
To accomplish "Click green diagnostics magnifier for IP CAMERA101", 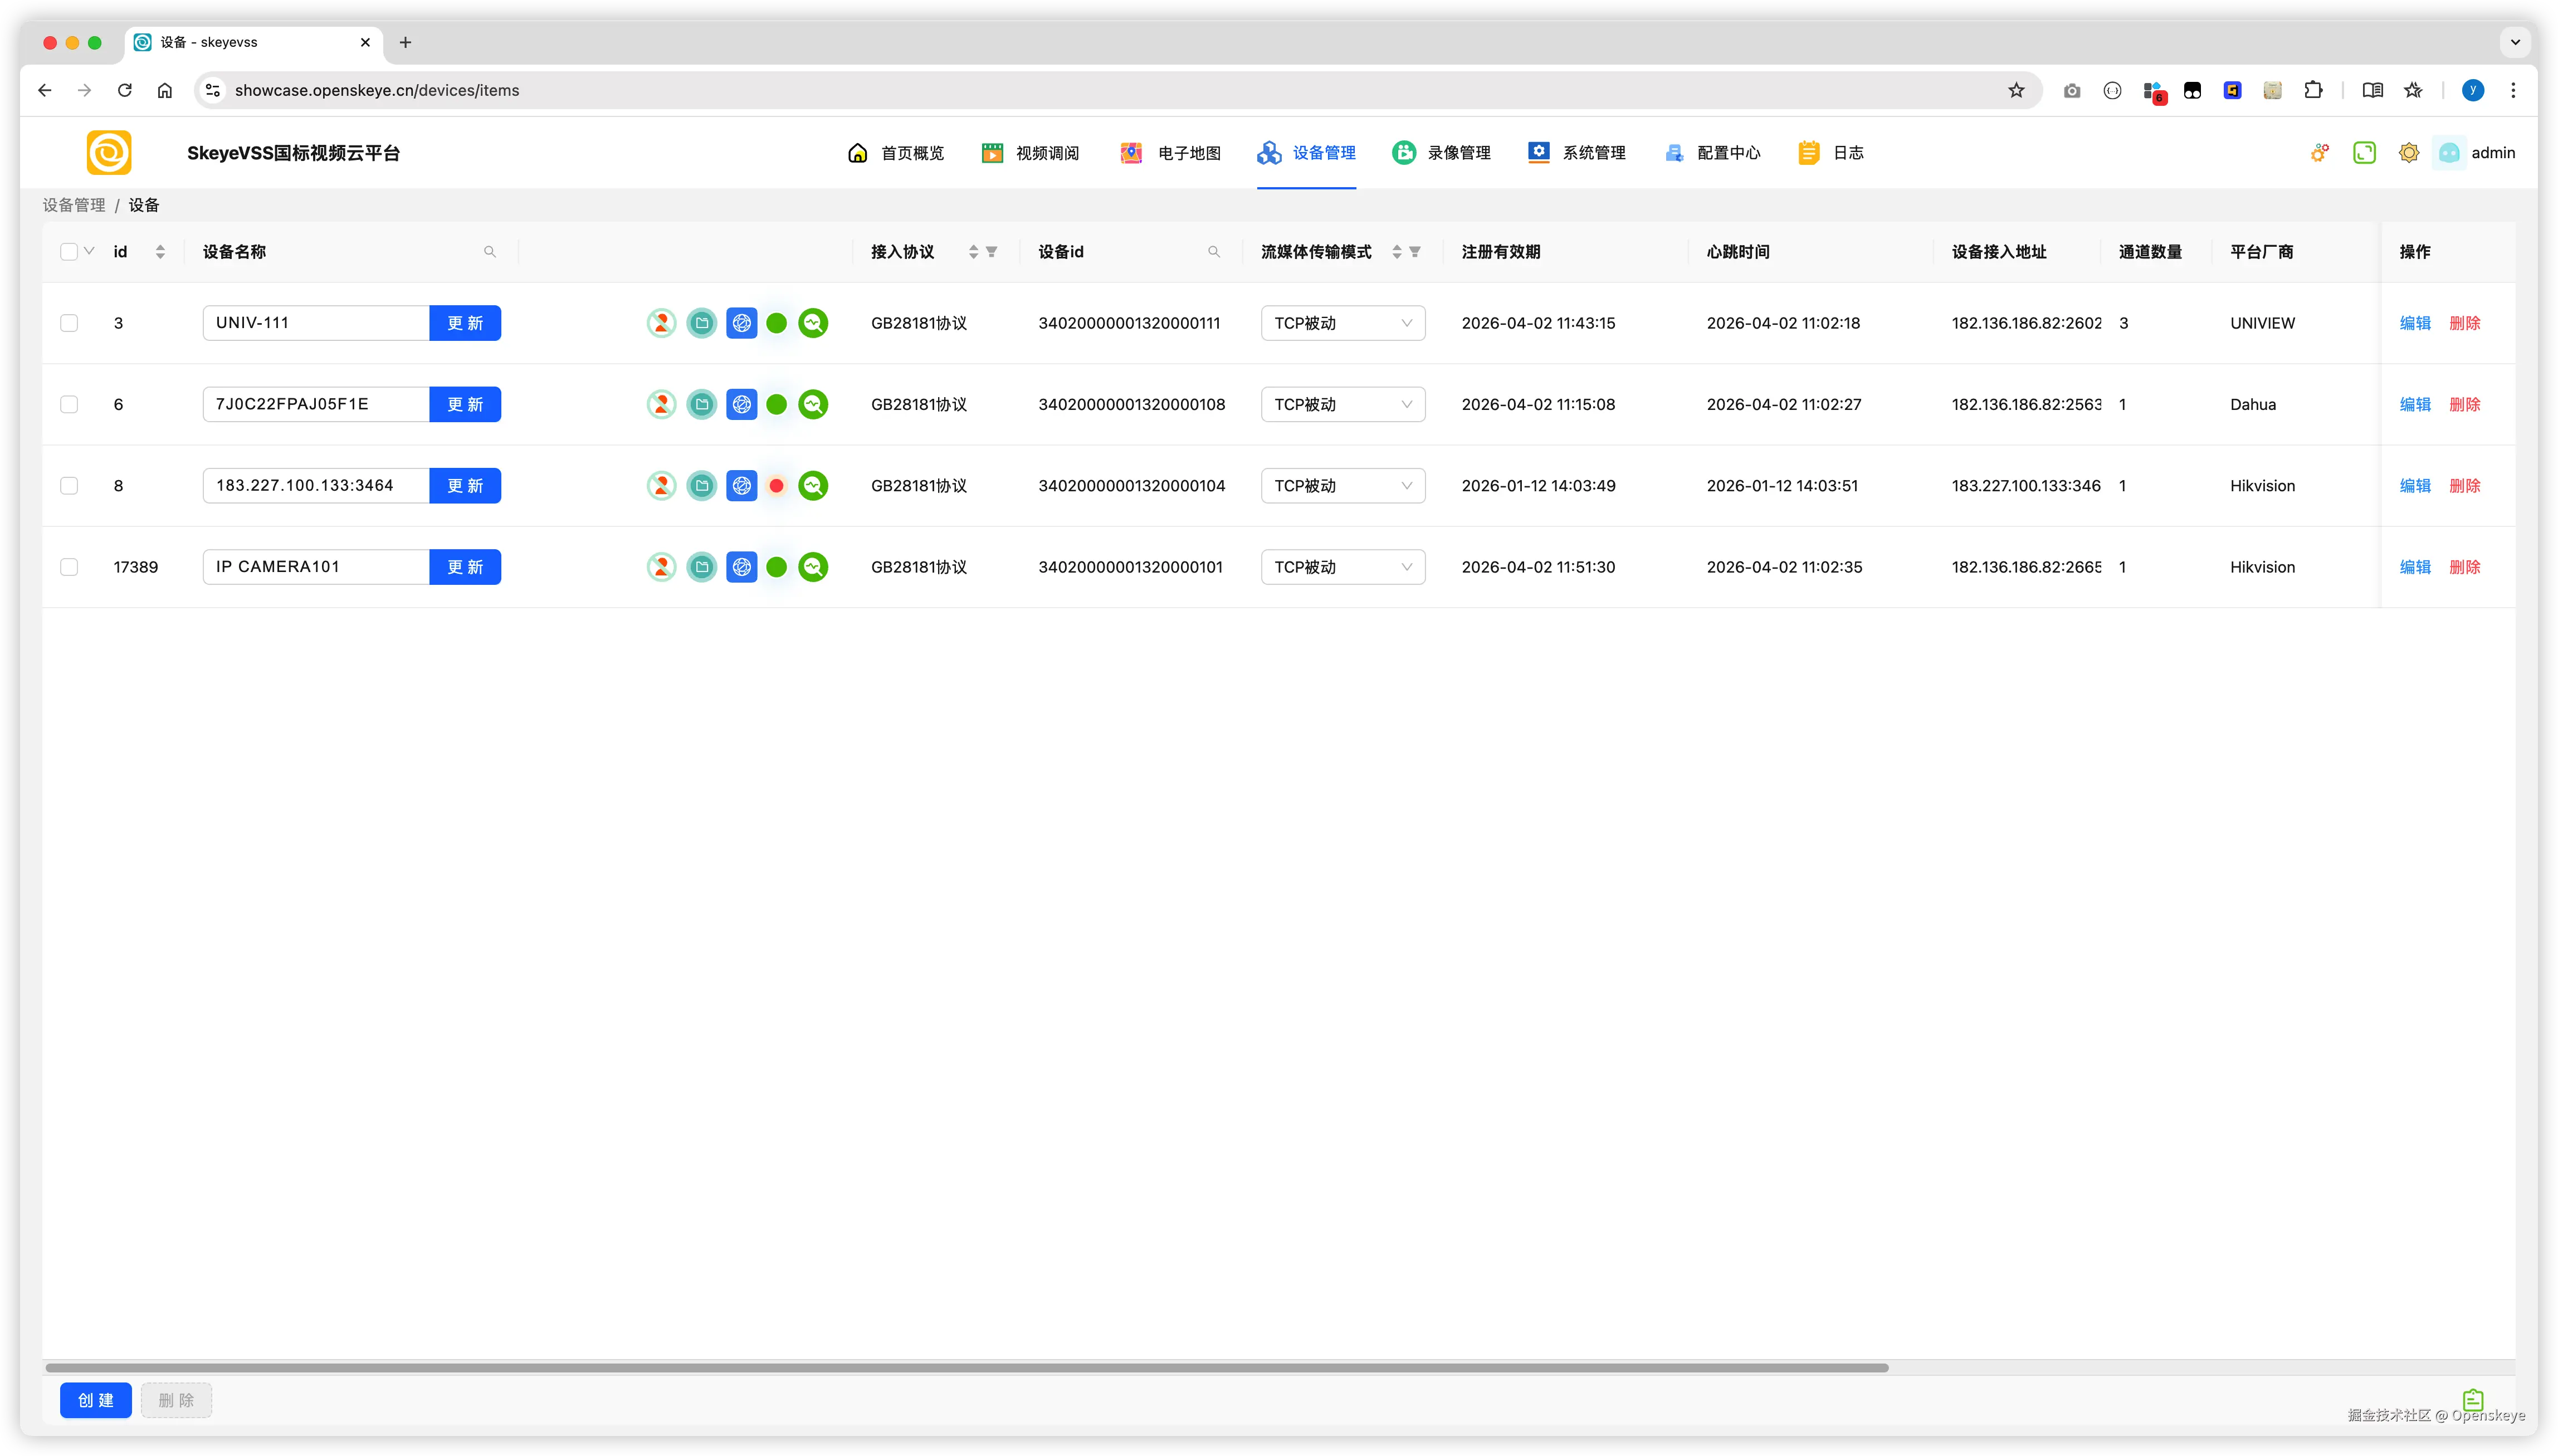I will point(813,567).
